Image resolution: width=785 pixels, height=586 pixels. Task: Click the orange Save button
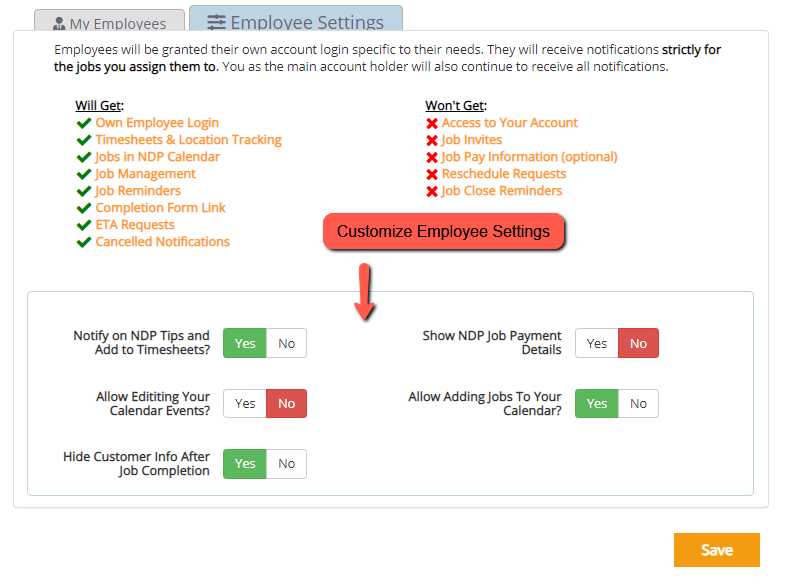(x=717, y=550)
